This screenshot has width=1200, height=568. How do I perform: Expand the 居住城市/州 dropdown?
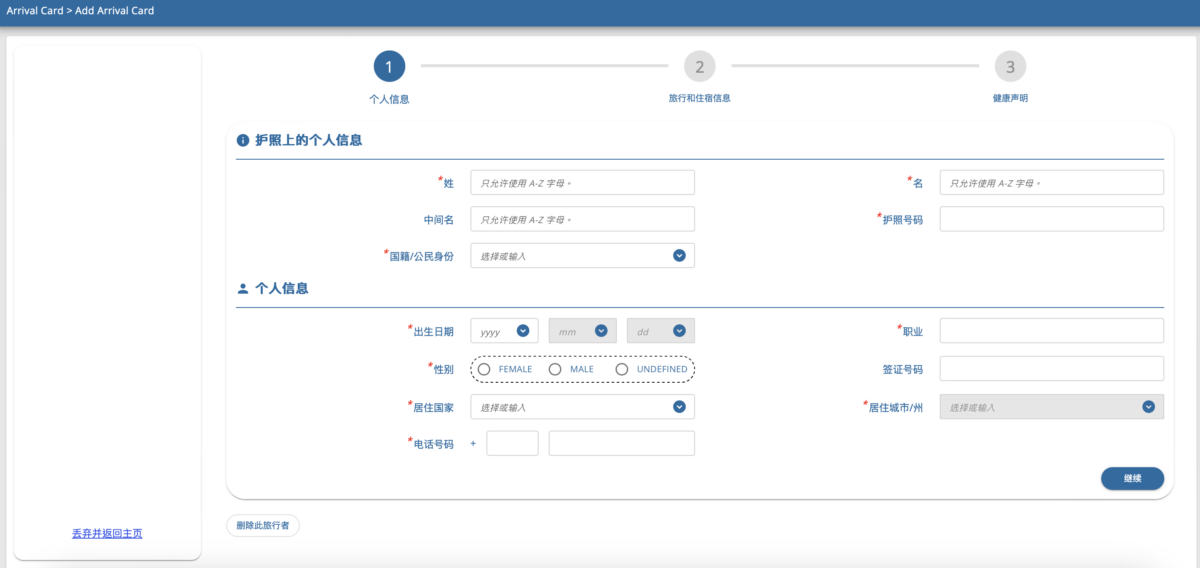tap(1148, 407)
